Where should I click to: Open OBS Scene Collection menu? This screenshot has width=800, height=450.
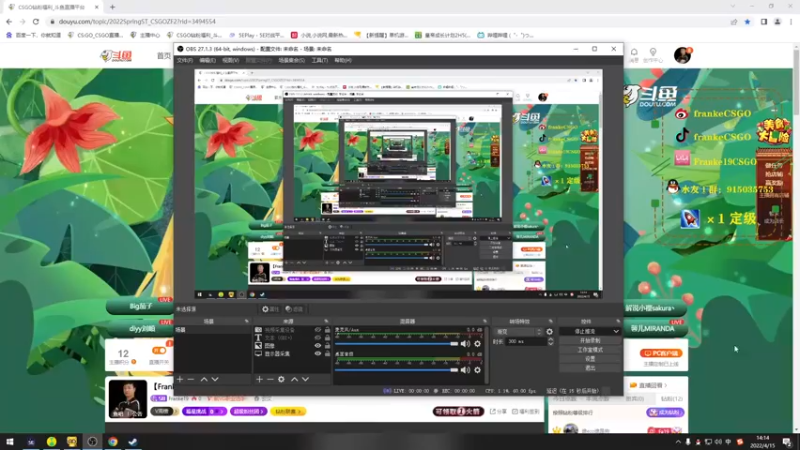tap(292, 60)
